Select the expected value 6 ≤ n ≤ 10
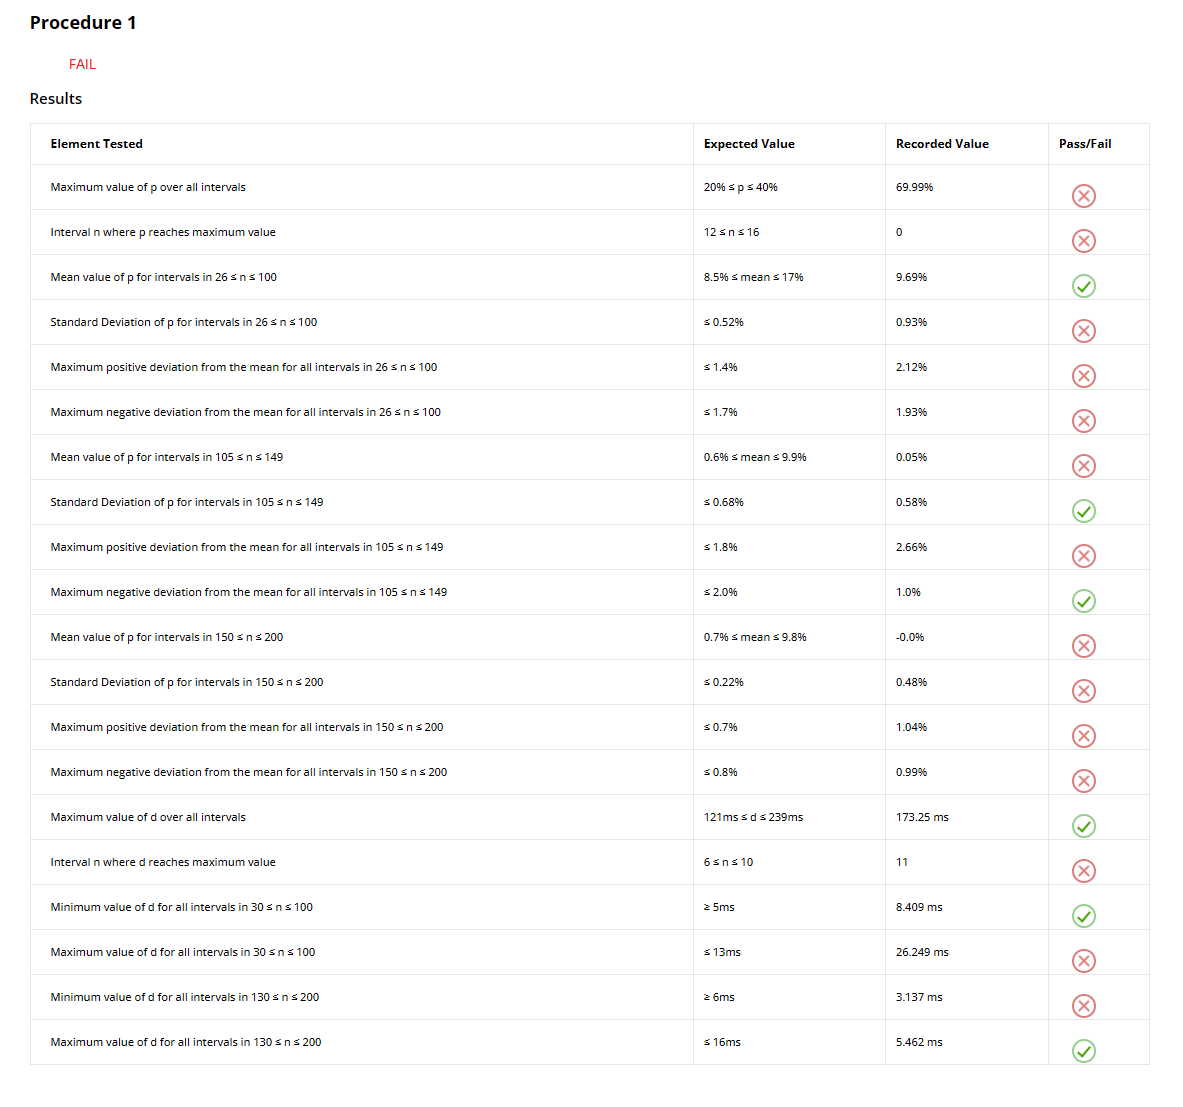Screen dimensions: 1183x1107 729,862
